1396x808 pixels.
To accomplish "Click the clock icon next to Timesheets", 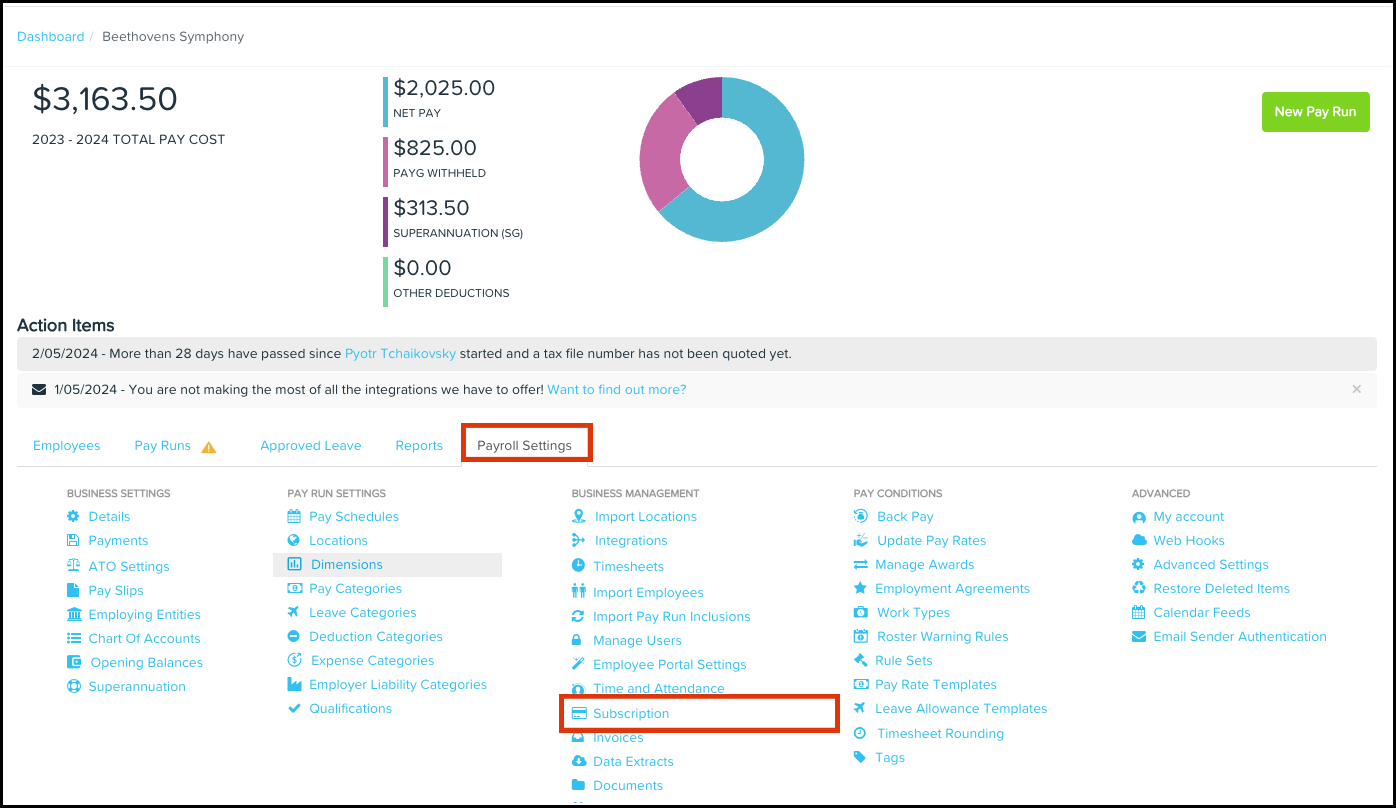I will pos(578,566).
